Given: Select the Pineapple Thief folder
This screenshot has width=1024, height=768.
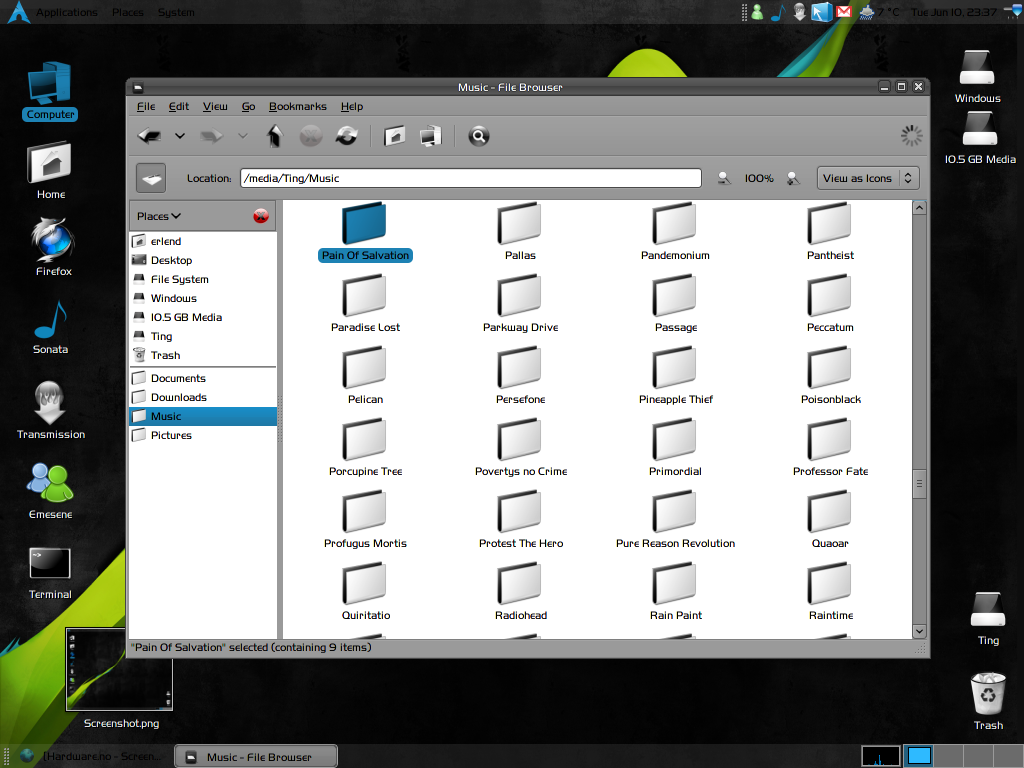Looking at the screenshot, I should [x=675, y=376].
